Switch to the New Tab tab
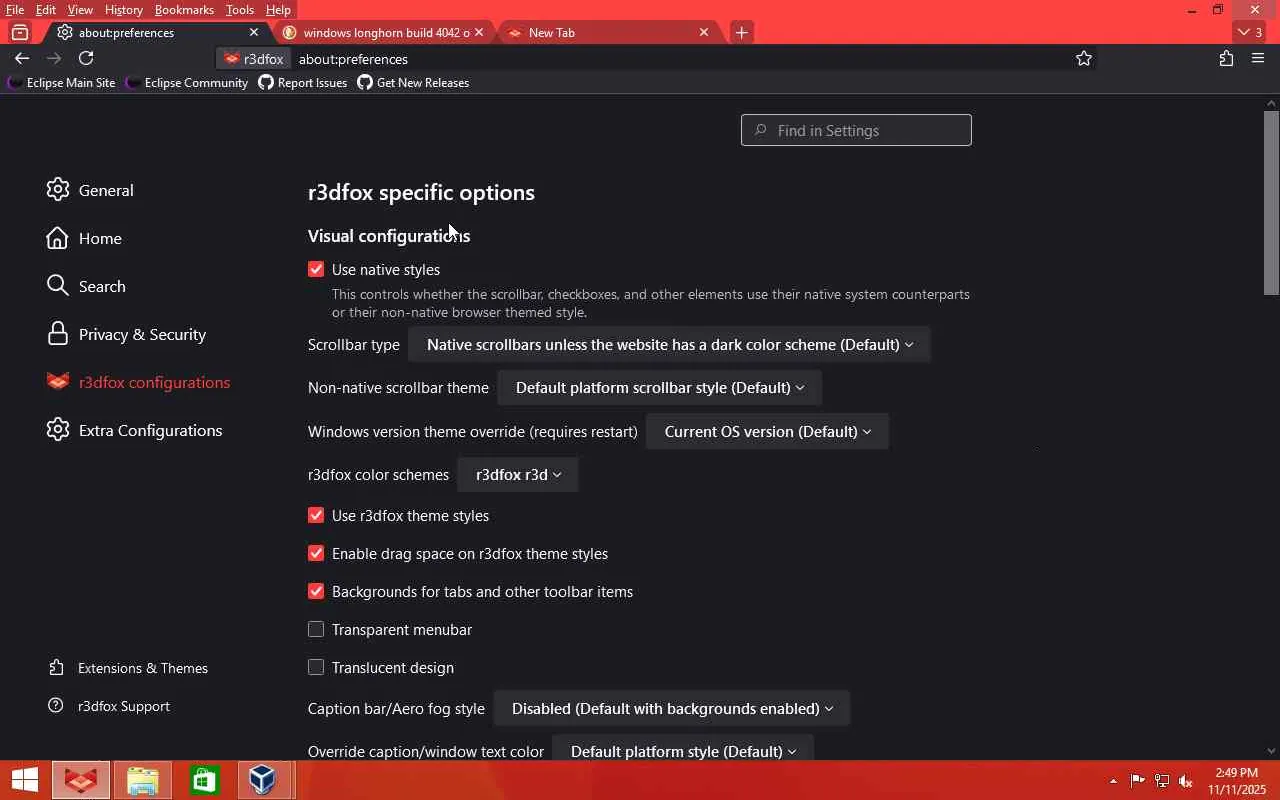Viewport: 1280px width, 800px height. [x=611, y=33]
